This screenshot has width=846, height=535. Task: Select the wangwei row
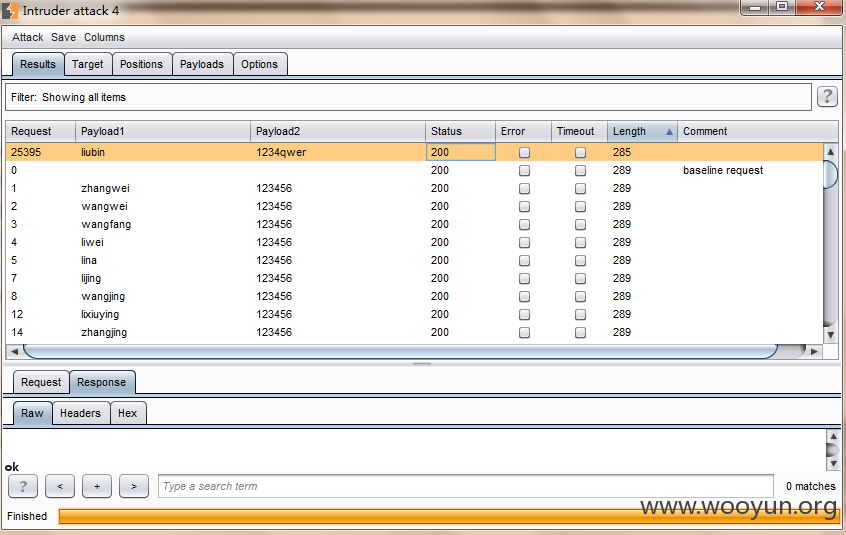(x=414, y=206)
